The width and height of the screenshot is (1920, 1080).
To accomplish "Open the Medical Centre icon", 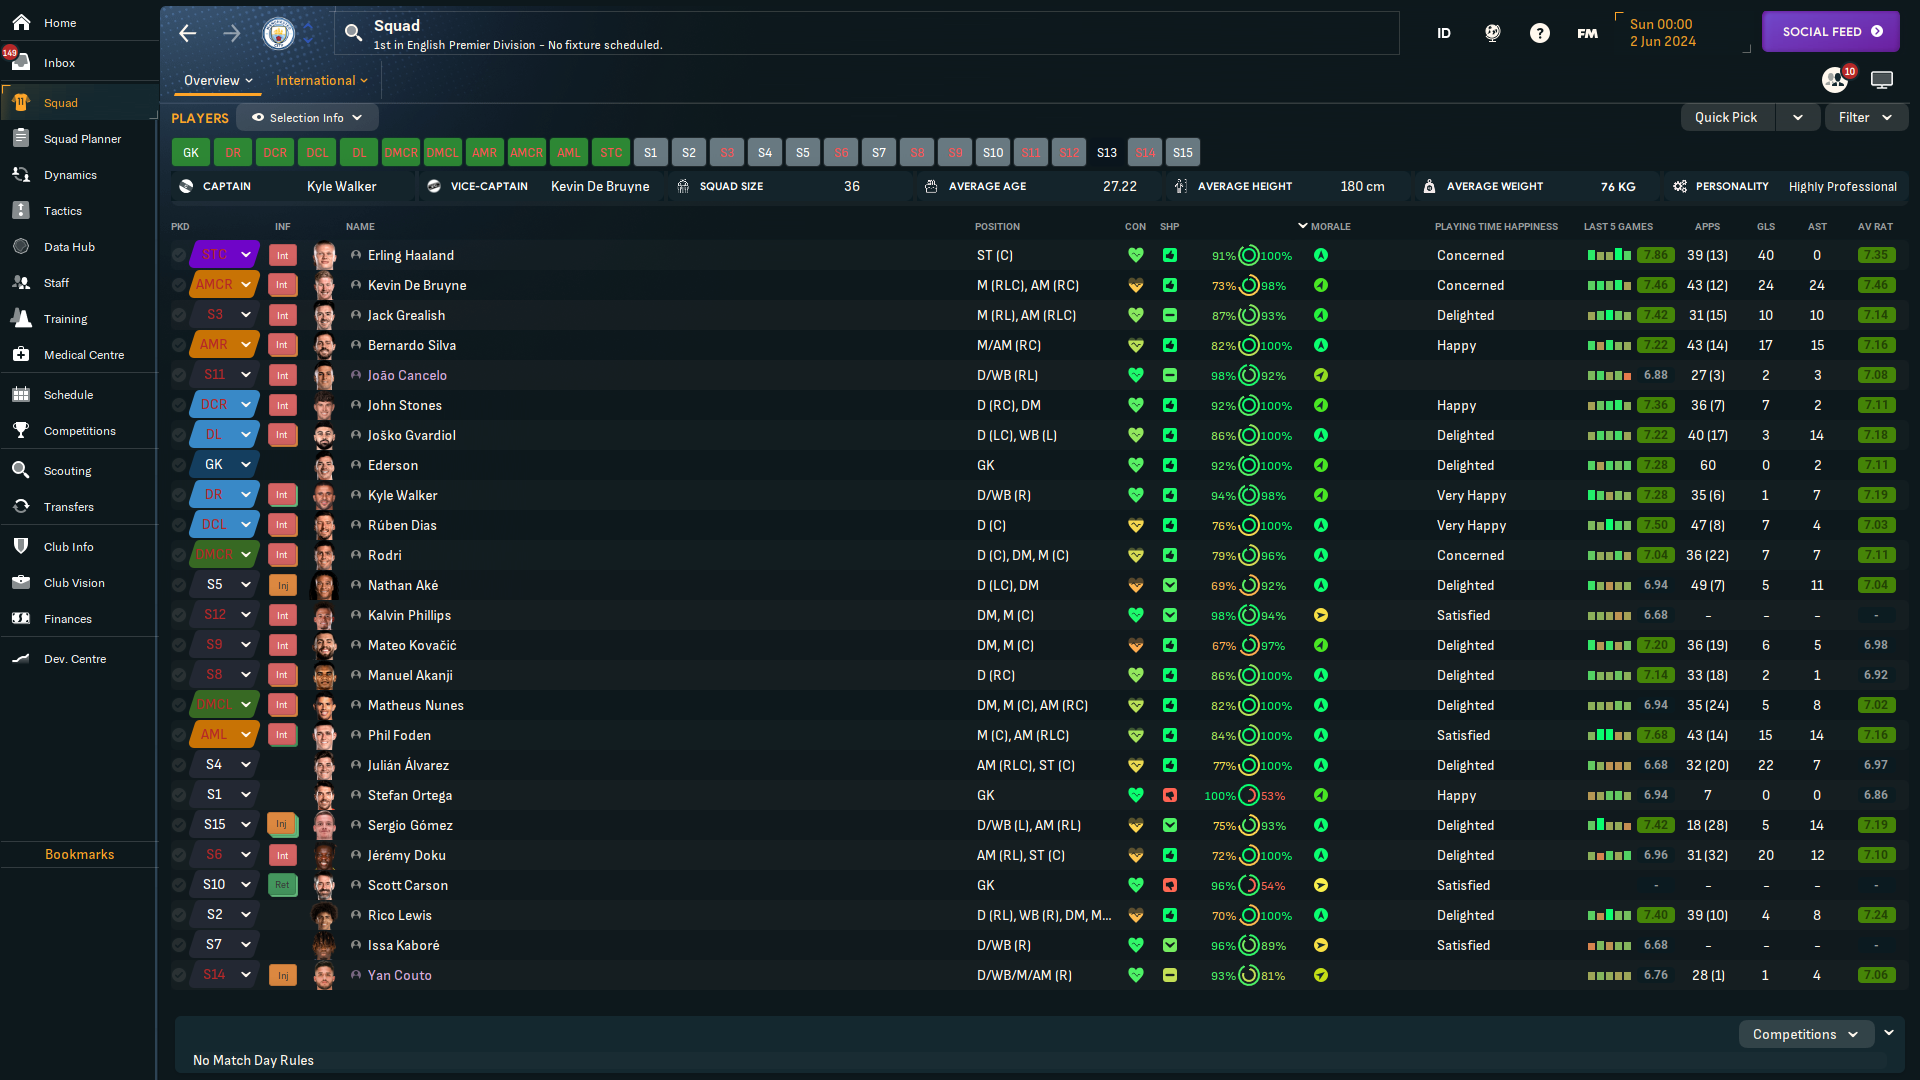I will [21, 355].
